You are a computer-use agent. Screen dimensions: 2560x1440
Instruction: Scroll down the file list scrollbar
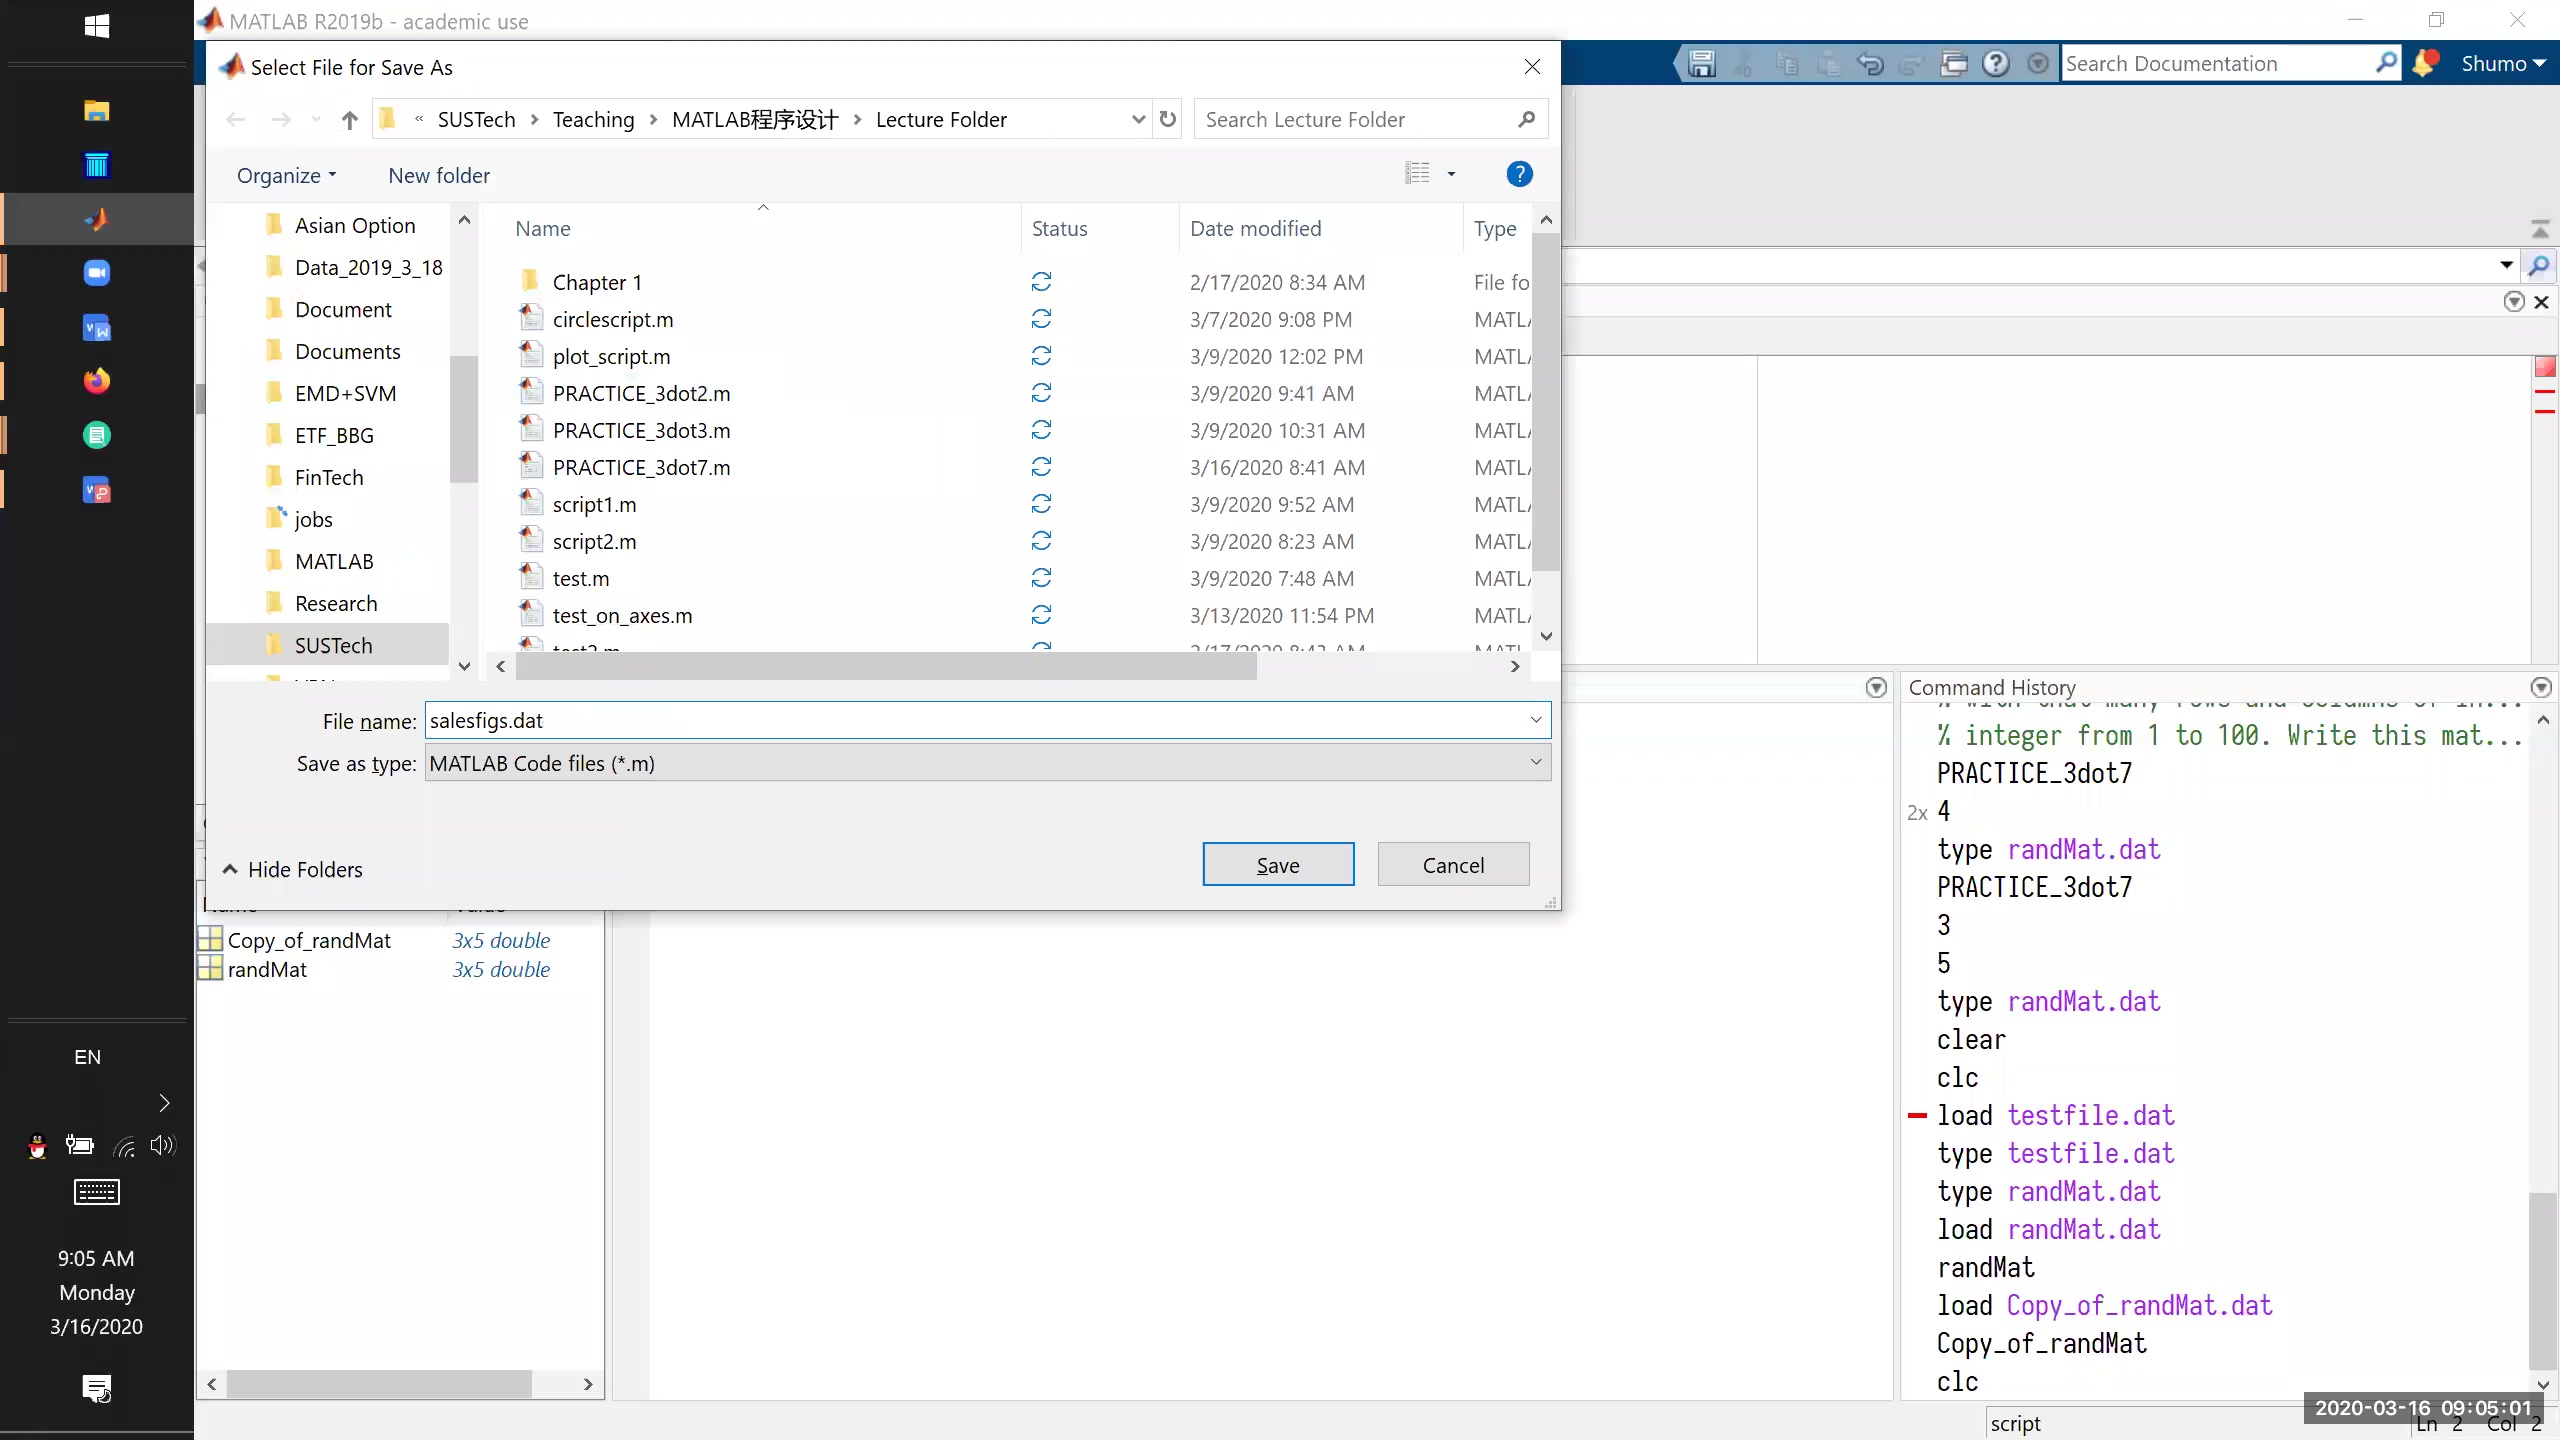click(x=1545, y=636)
